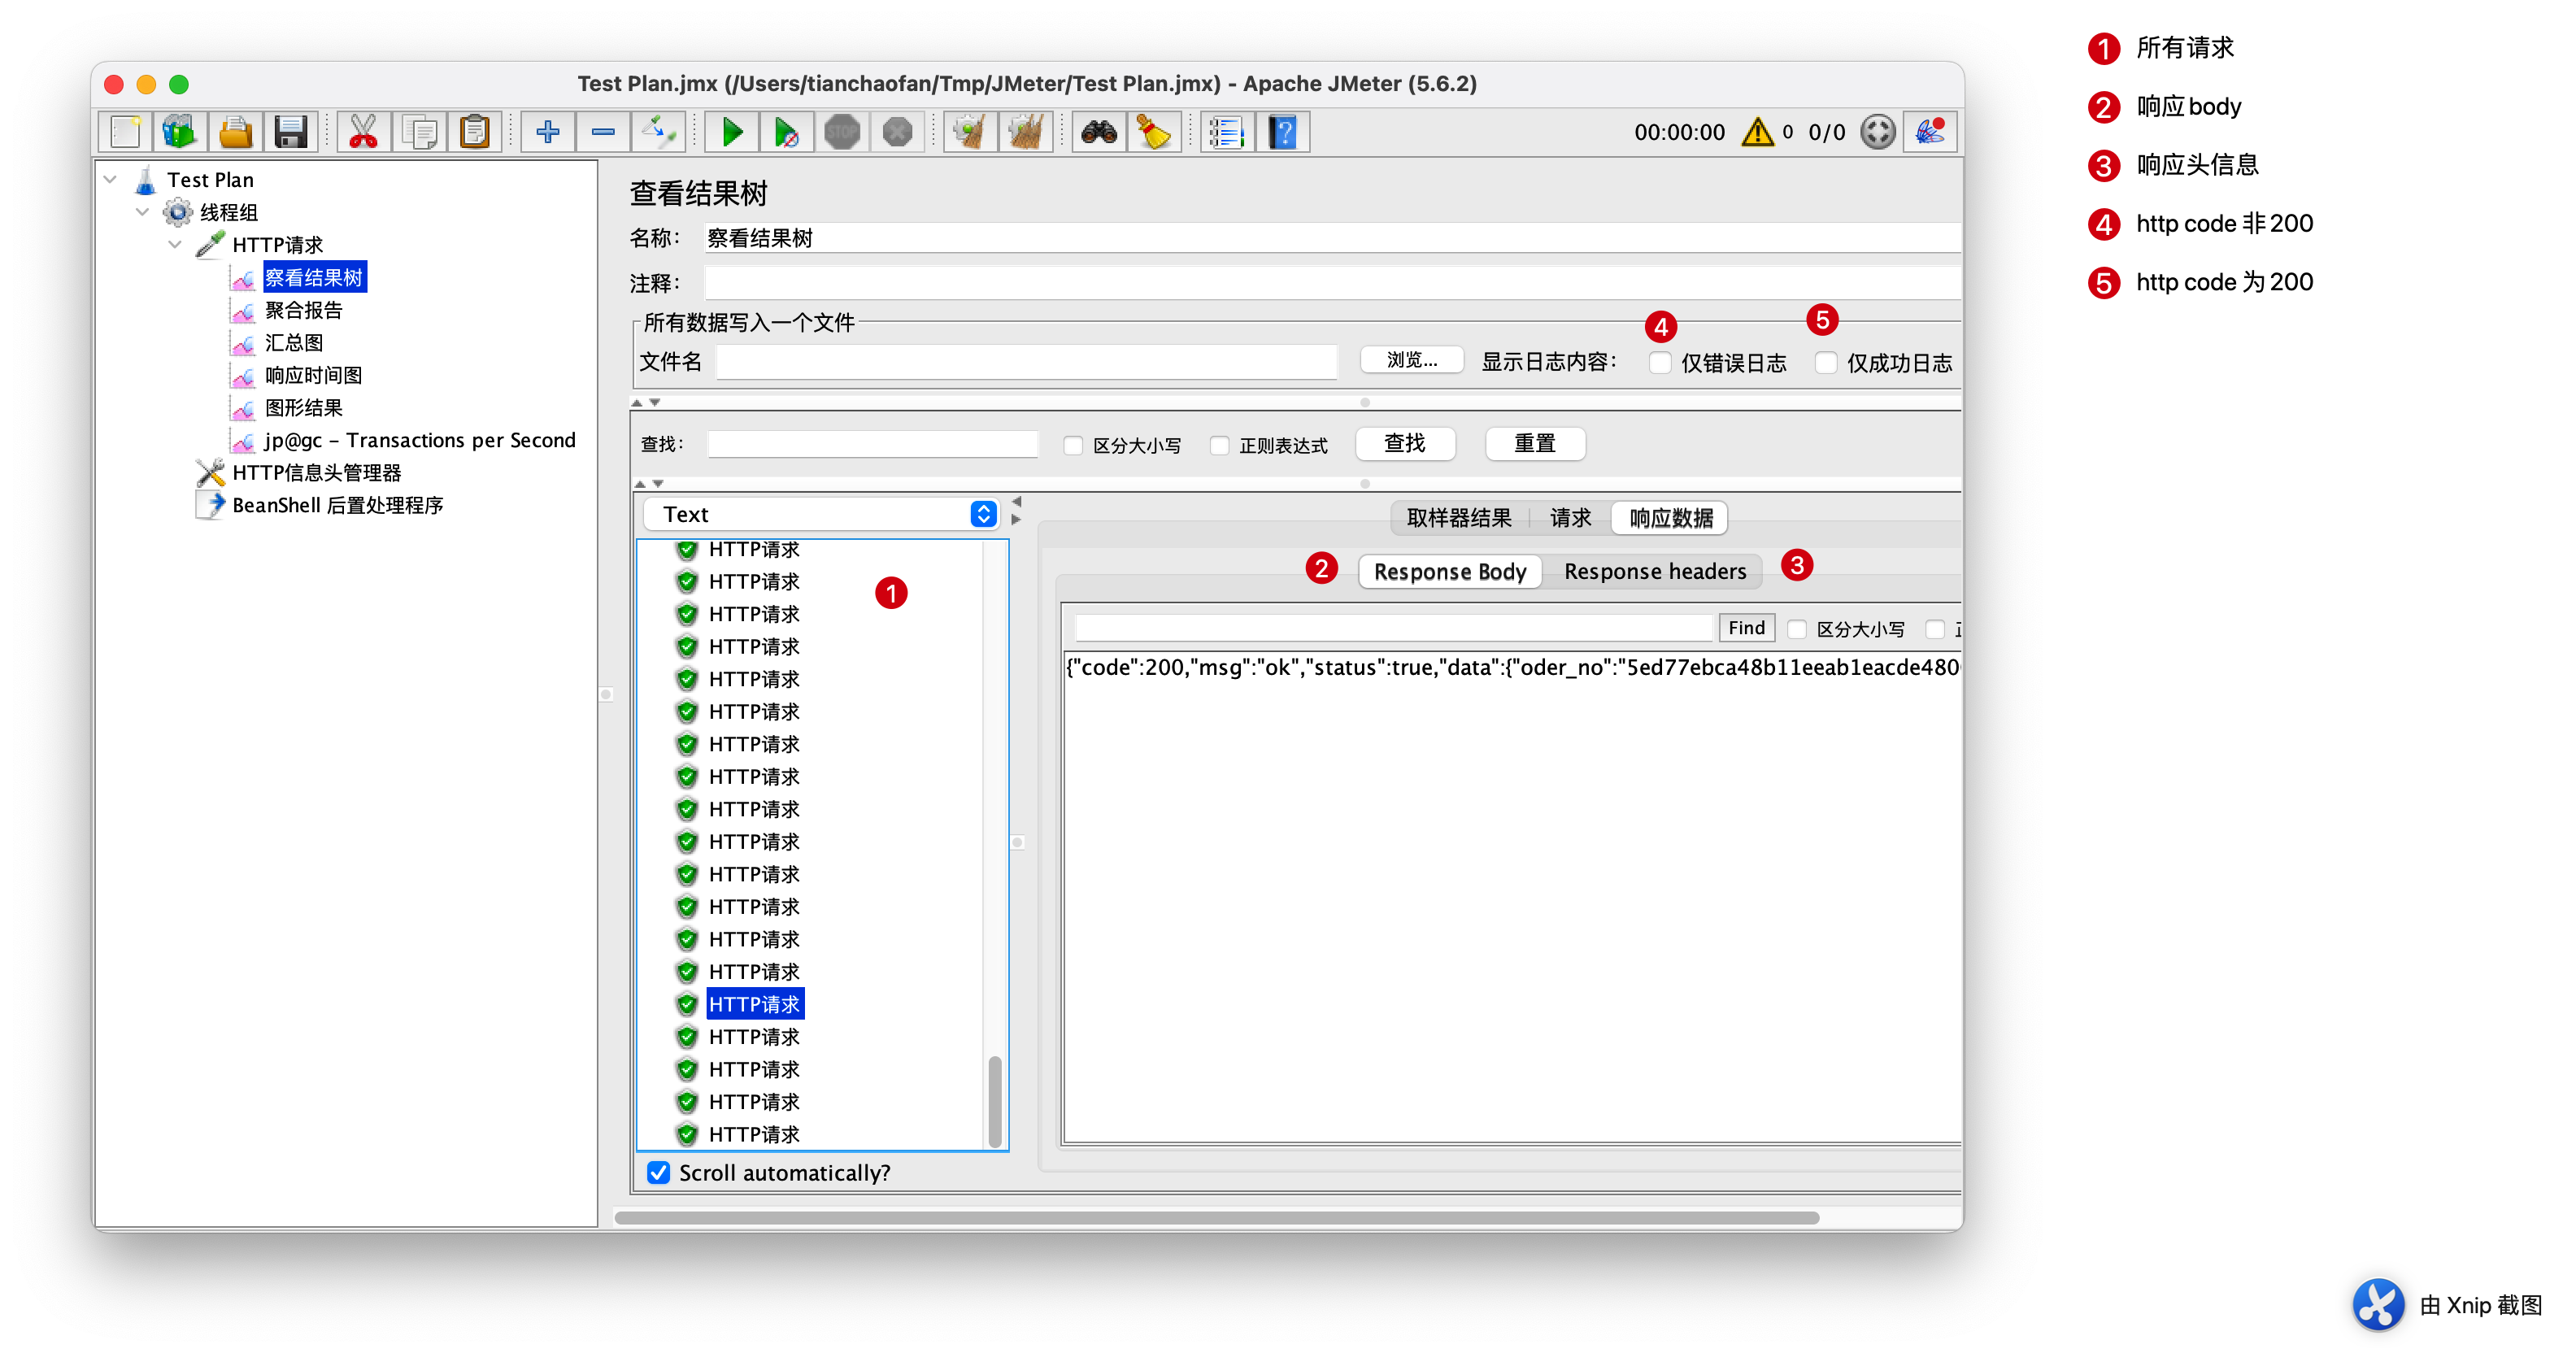Select BeanShell 后置处理程序 in tree
The image size is (2576, 1353).
tap(337, 505)
